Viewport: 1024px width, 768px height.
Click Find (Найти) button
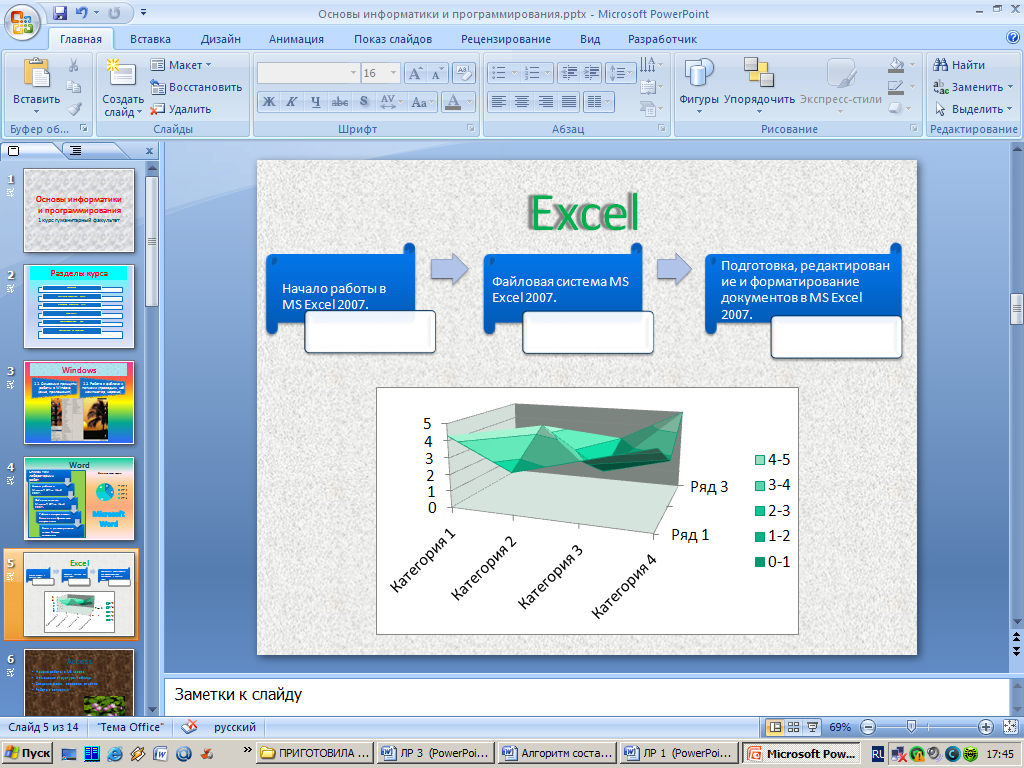pyautogui.click(x=959, y=65)
